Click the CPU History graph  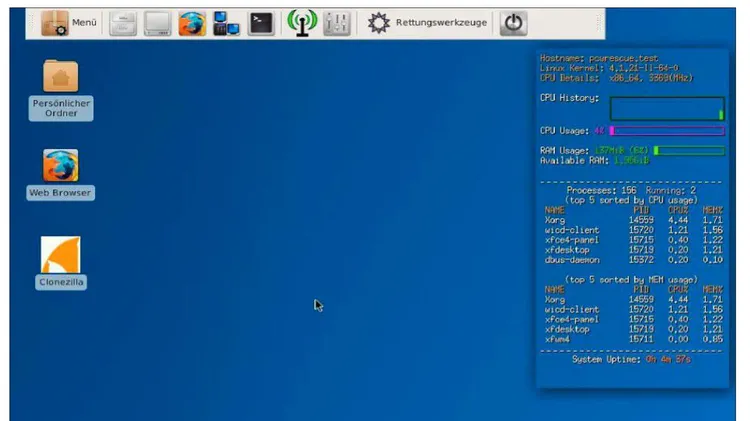667,108
